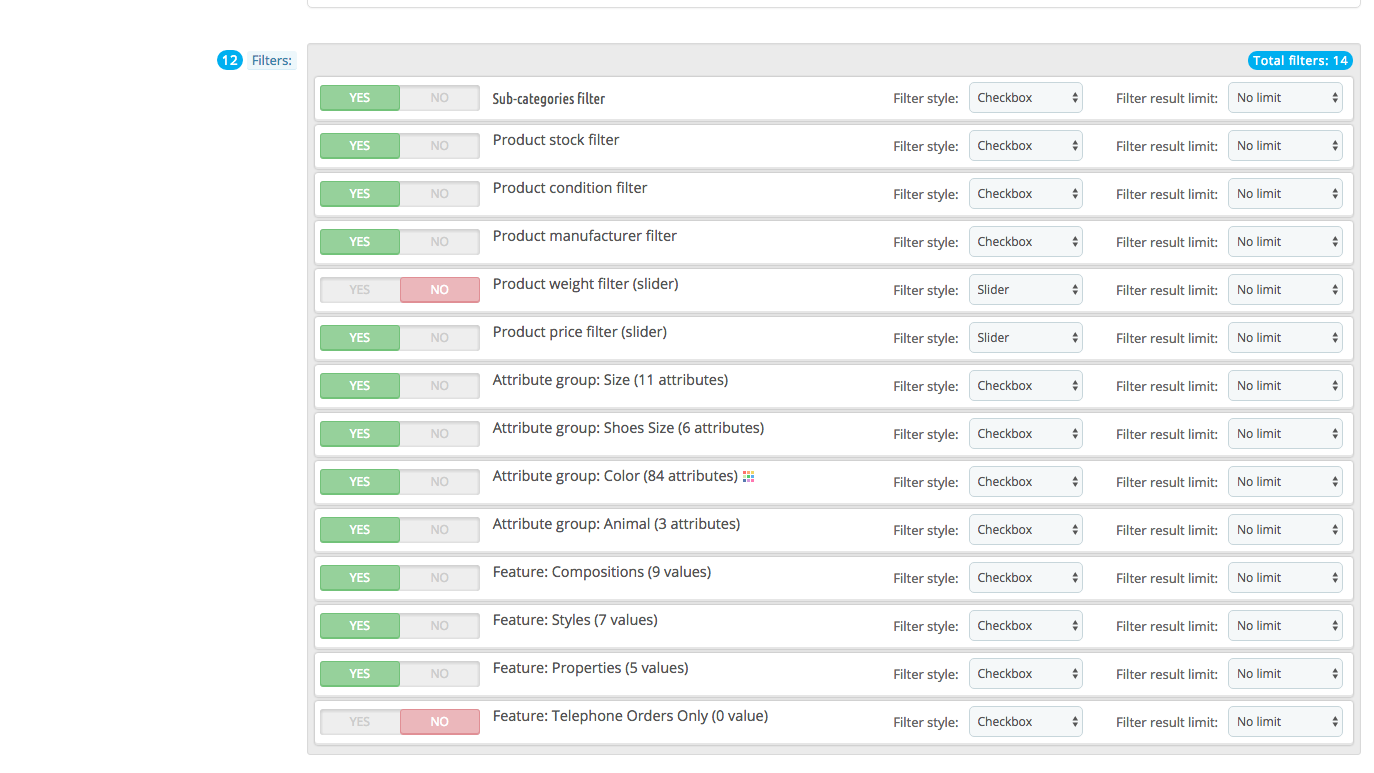Enable Product weight filter with YES
Screen dimensions: 1374x773
point(360,290)
